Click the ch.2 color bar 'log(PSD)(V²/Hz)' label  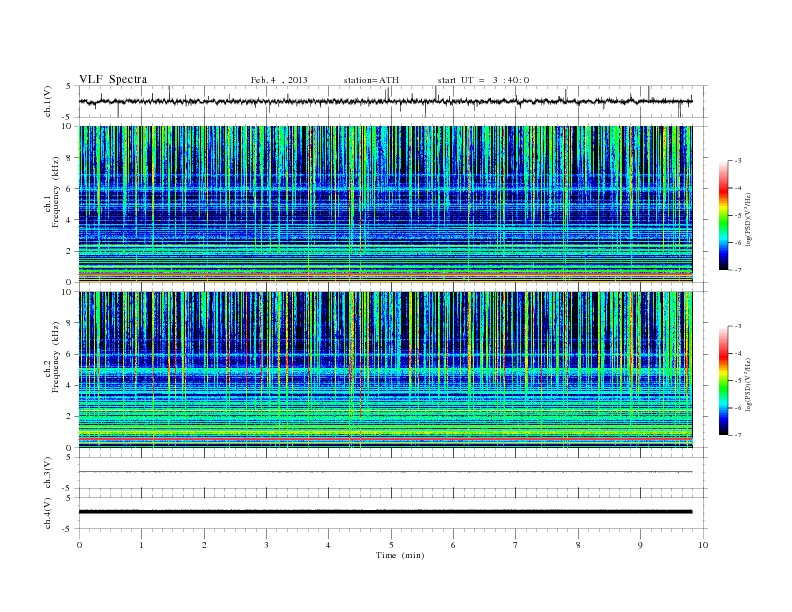(749, 385)
